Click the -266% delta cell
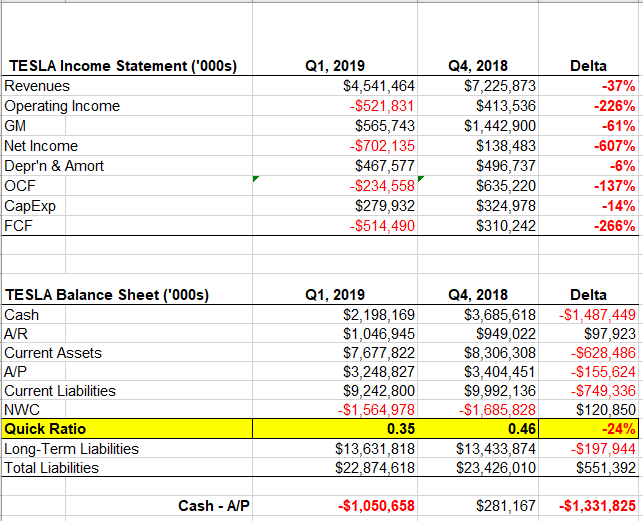 pos(615,226)
